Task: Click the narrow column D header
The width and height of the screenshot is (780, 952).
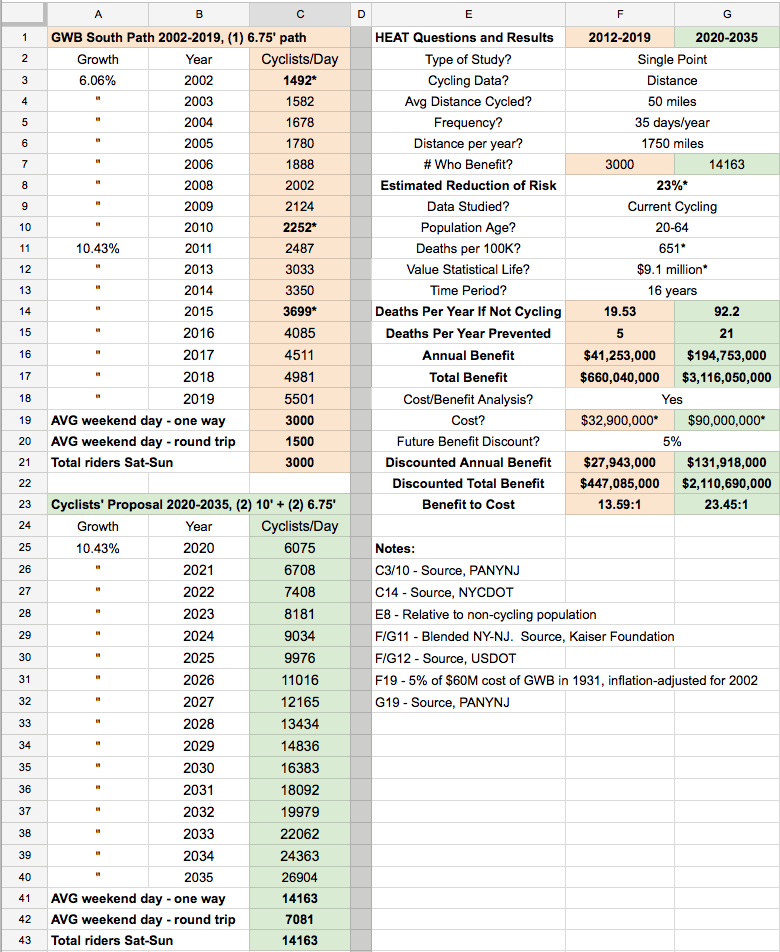Action: coord(361,14)
